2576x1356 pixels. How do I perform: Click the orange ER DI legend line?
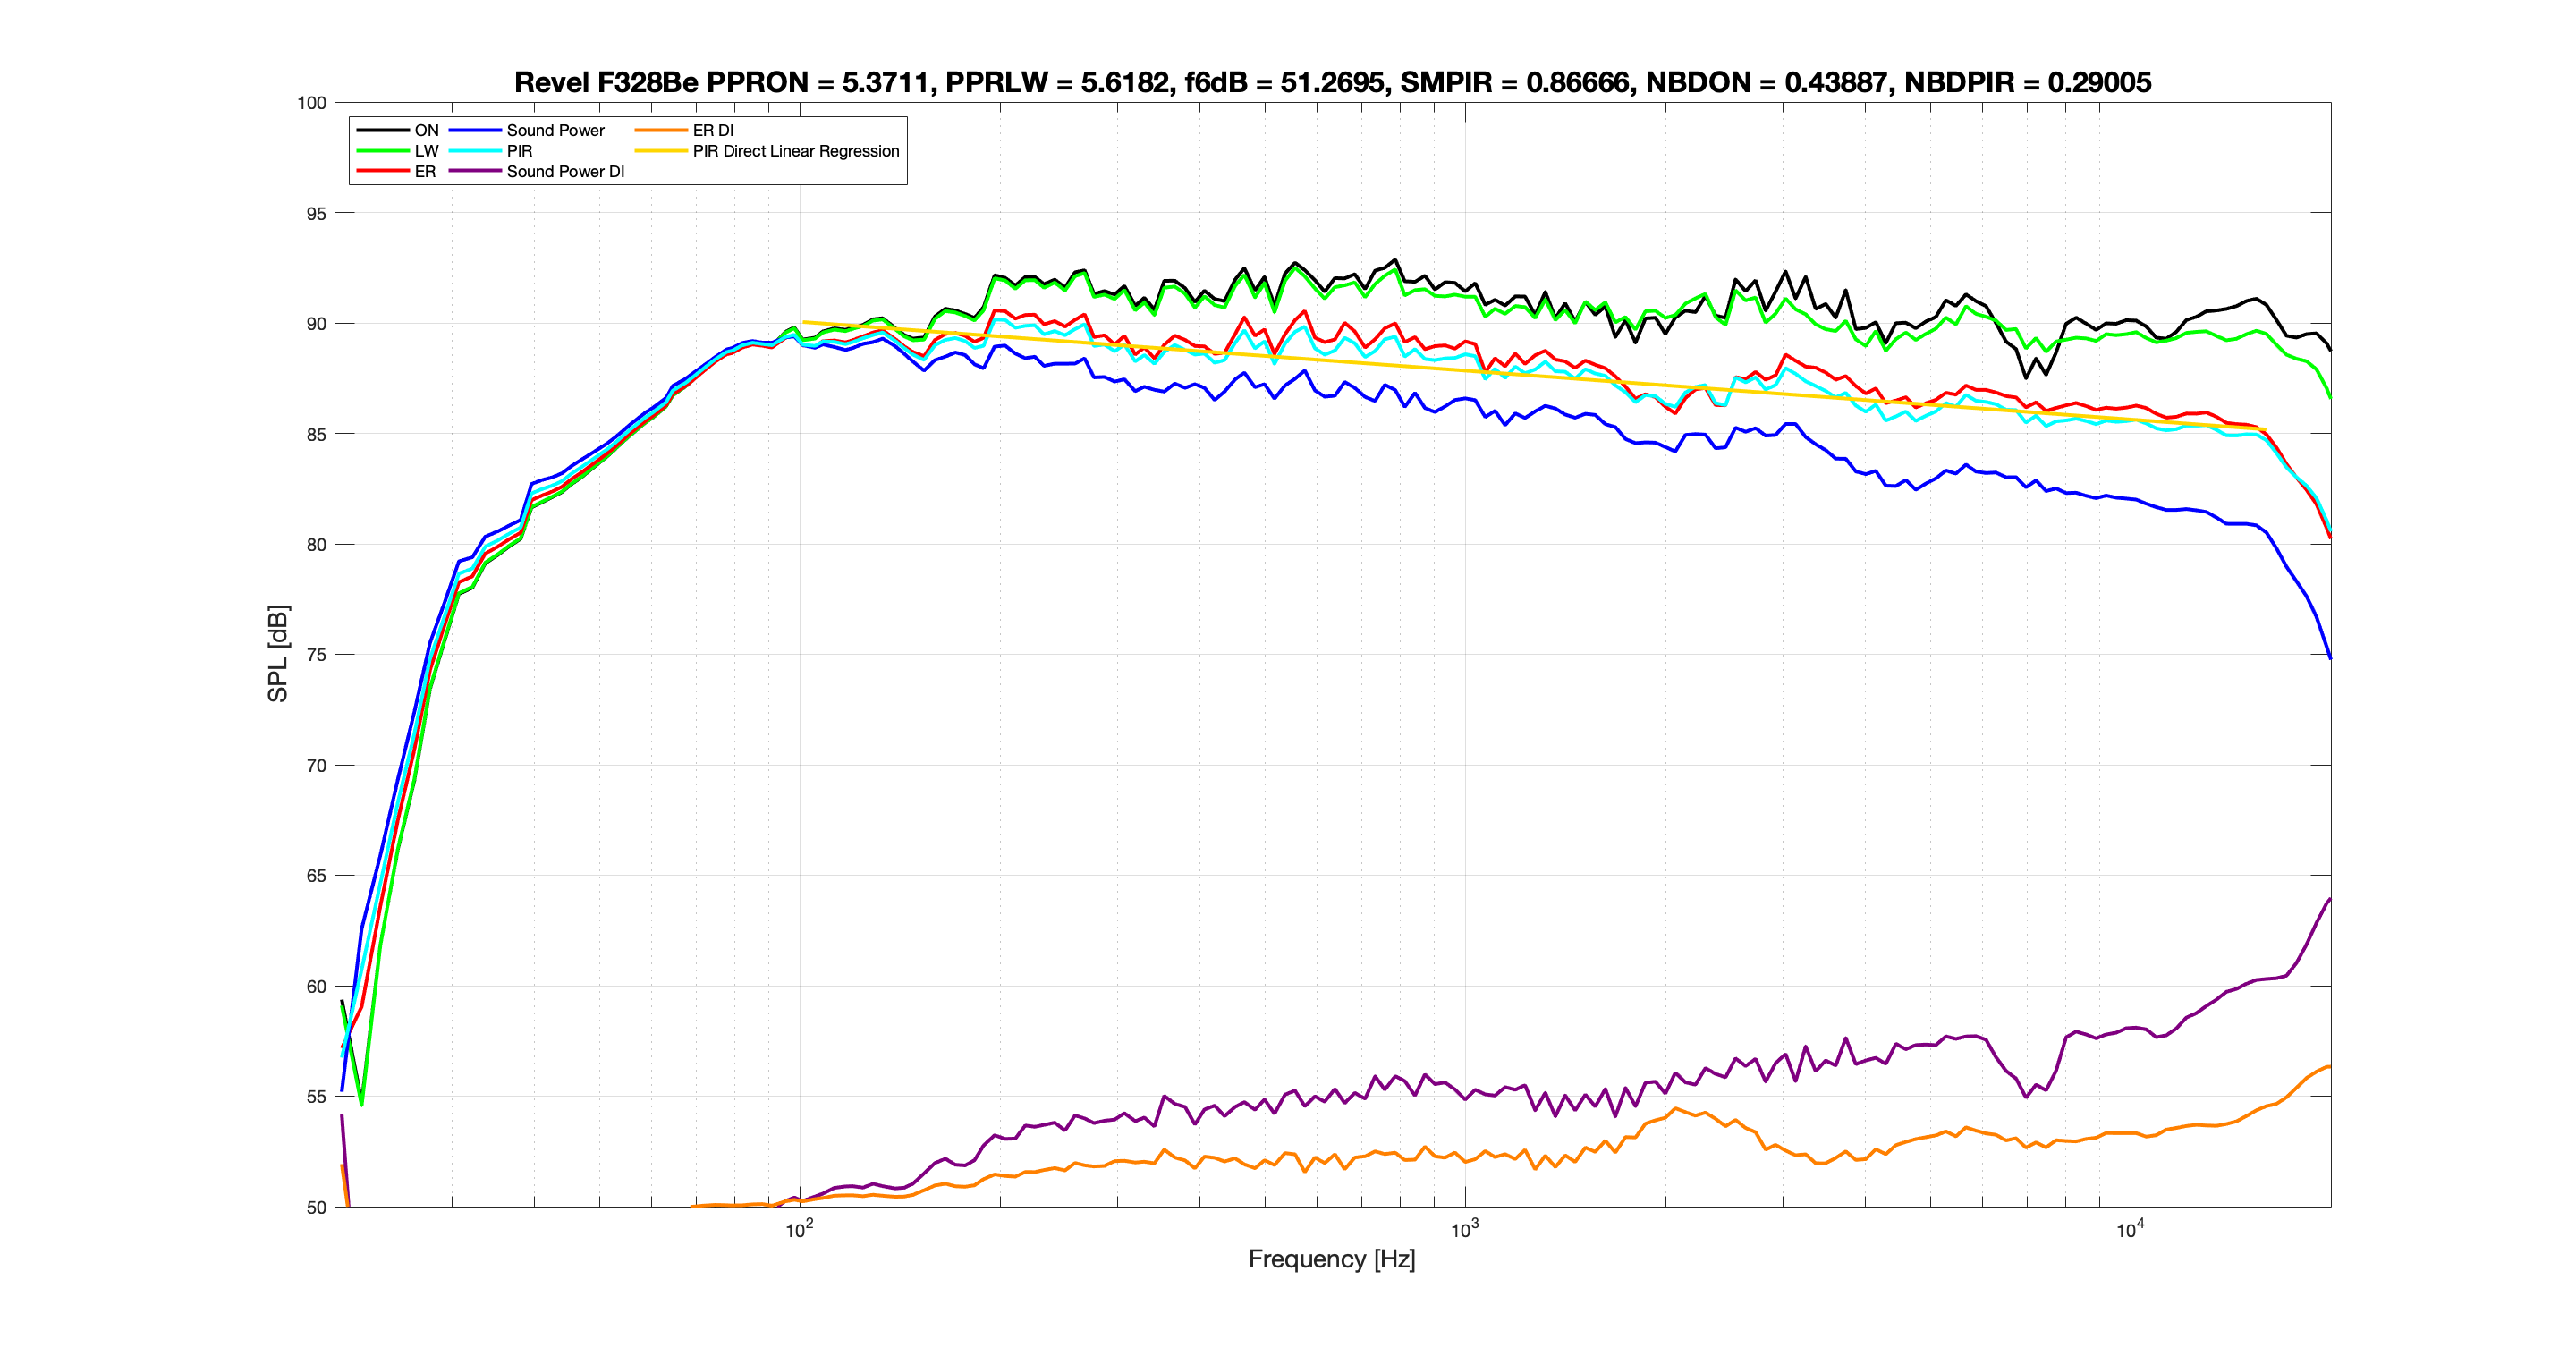point(661,130)
